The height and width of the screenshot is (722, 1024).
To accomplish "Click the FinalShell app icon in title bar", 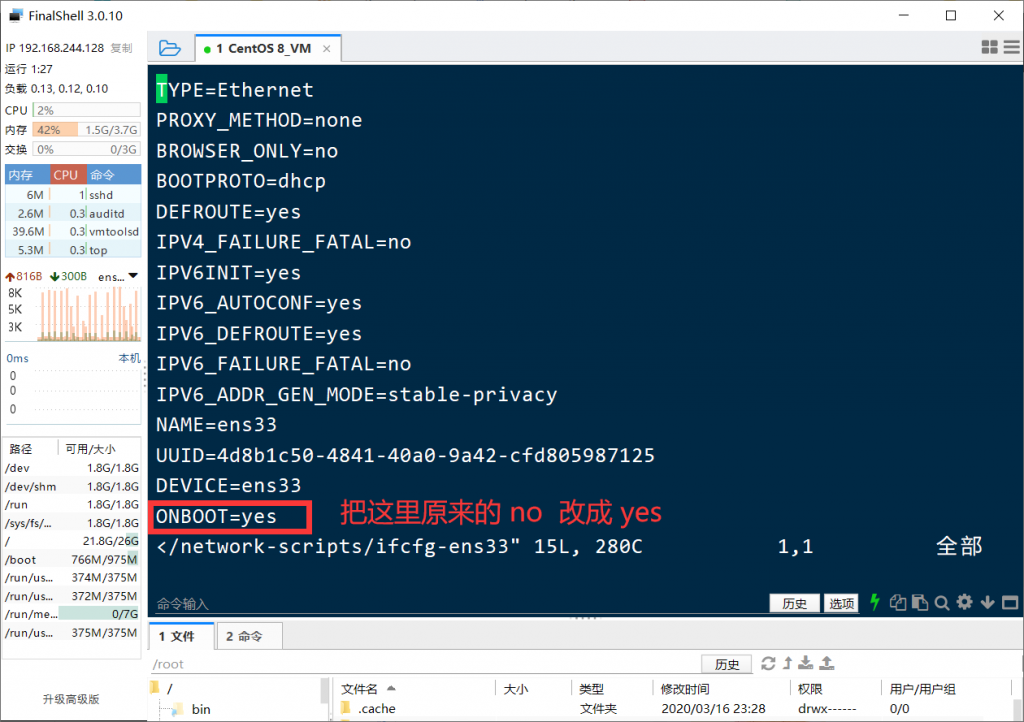I will (16, 15).
